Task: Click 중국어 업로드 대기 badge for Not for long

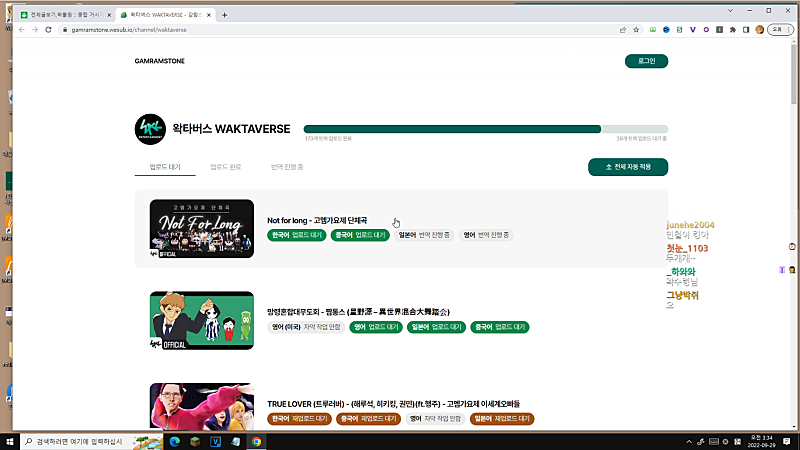Action: 360,235
